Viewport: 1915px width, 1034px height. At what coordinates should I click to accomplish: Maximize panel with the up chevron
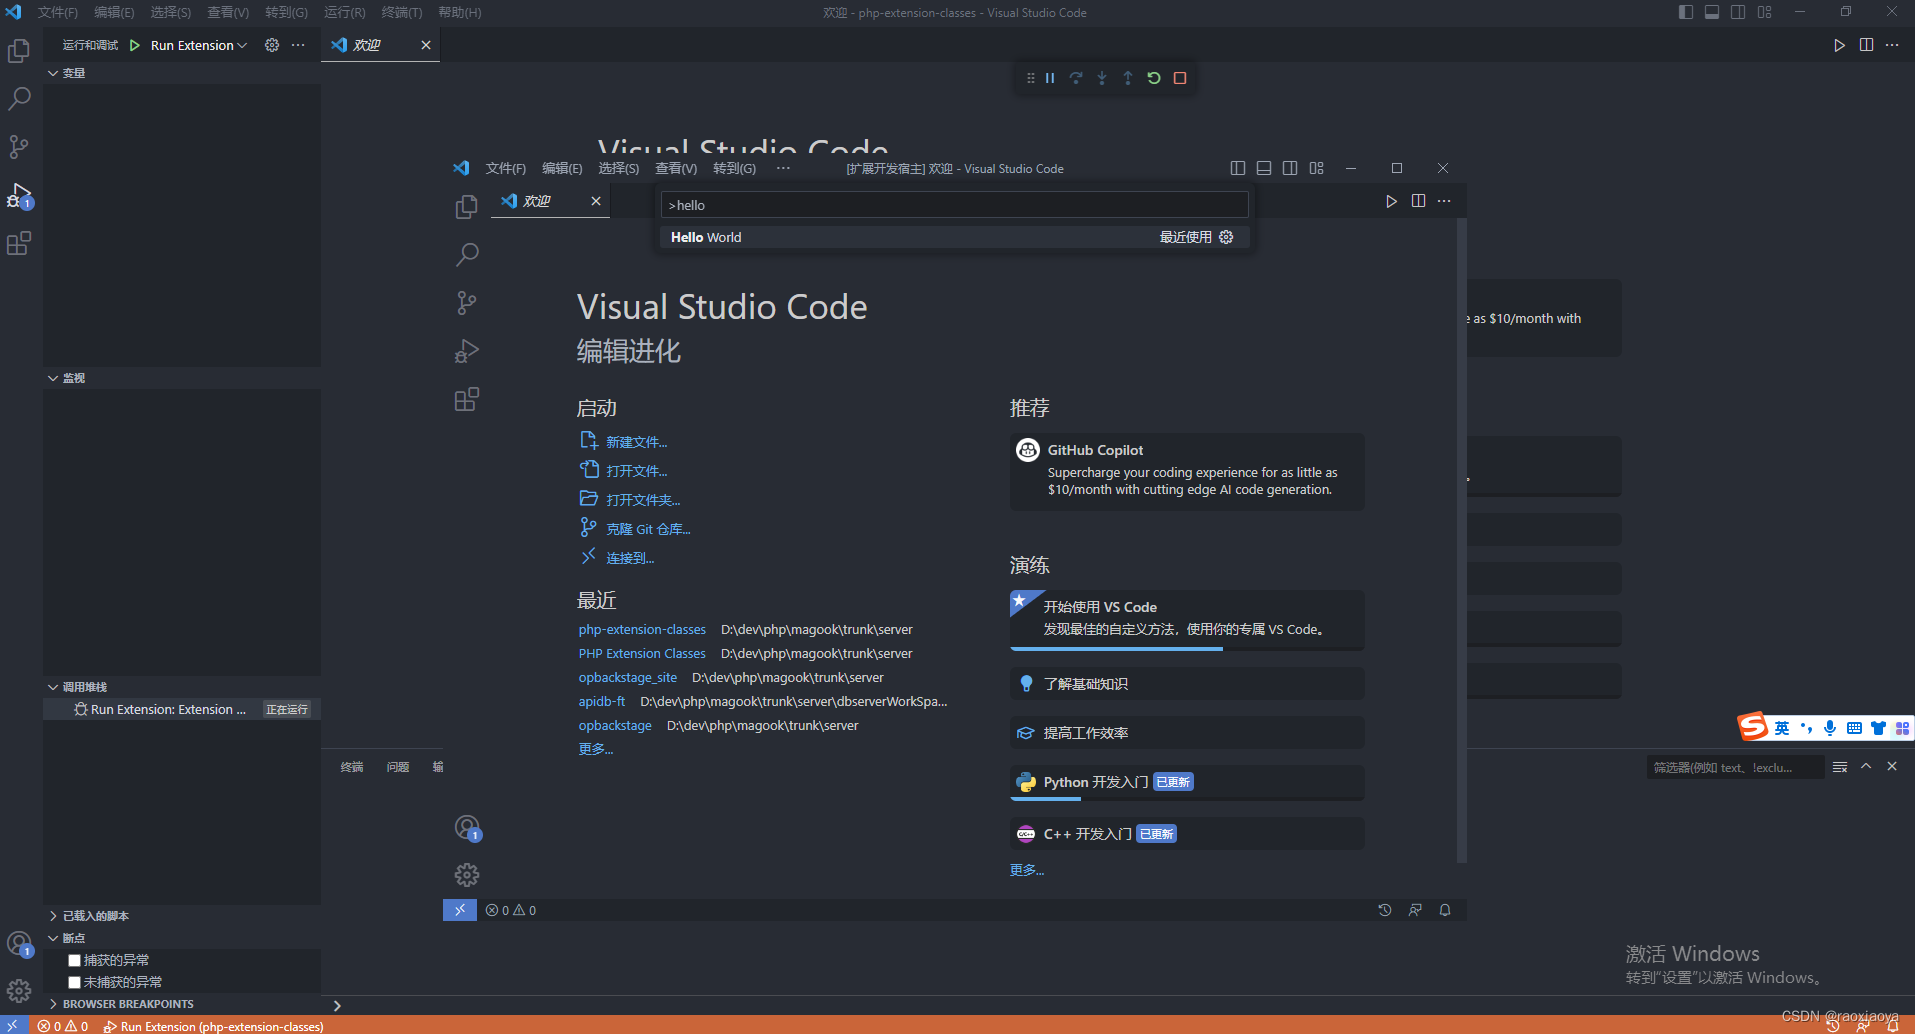coord(1866,766)
